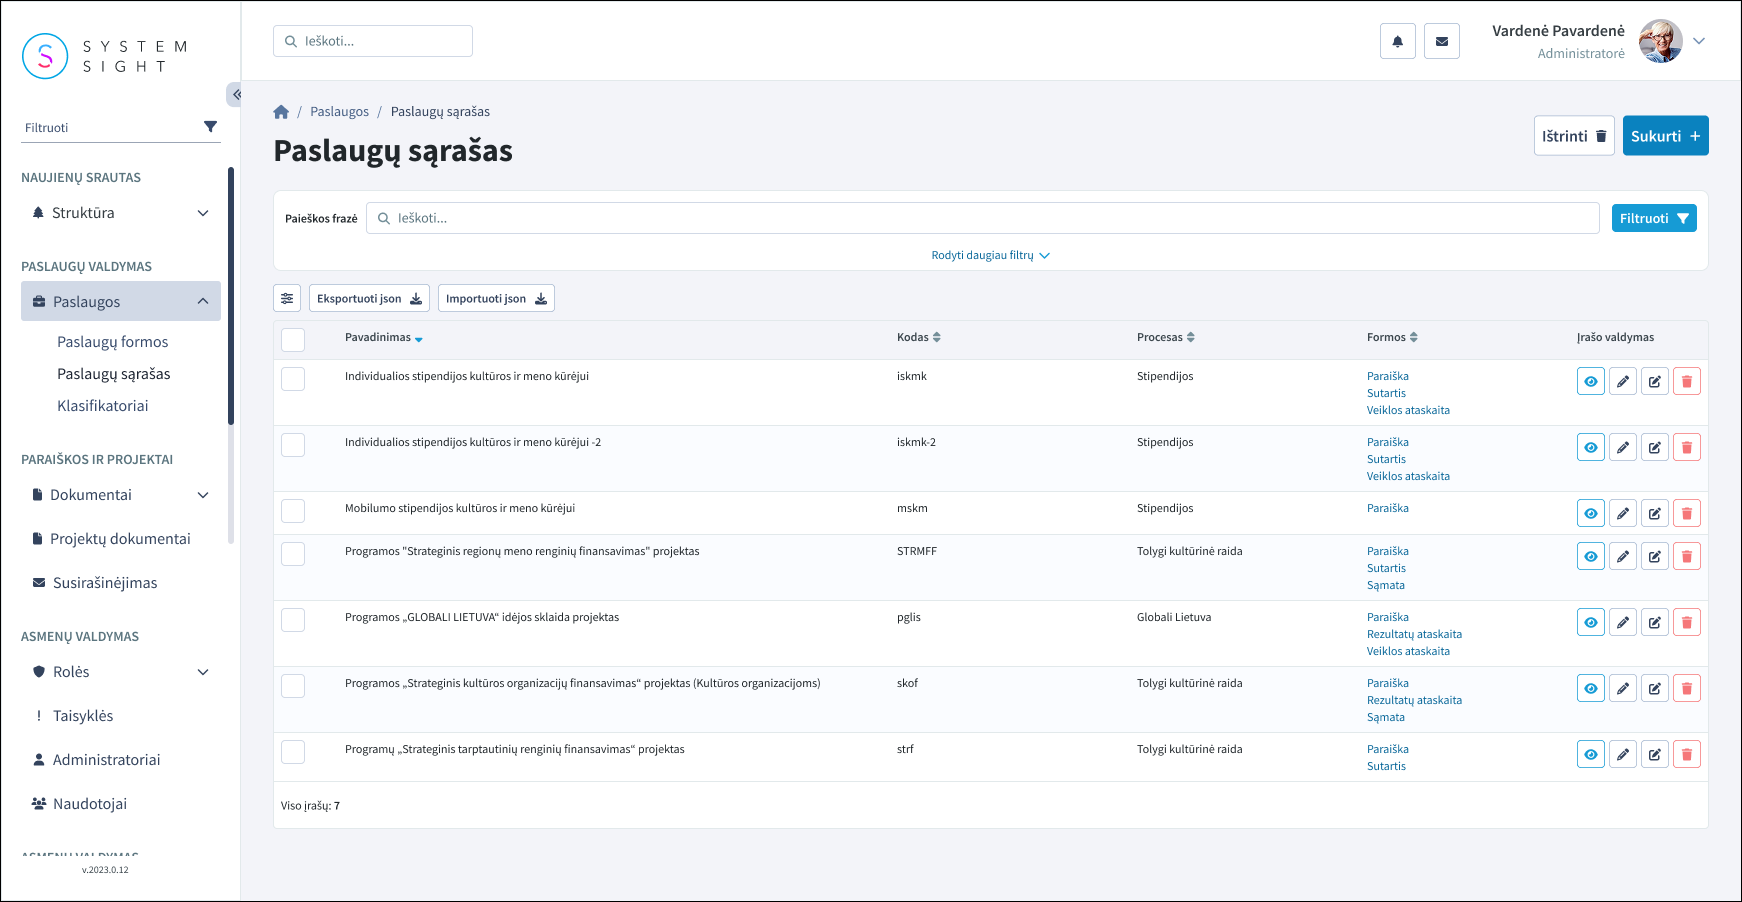Delete the iskmk service with the trash icon
1742x902 pixels.
(x=1686, y=381)
